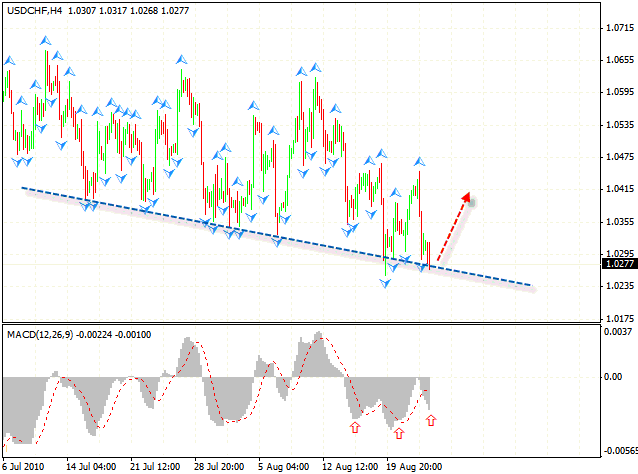Screen dimensions: 638x474
Task: Click the 28 Jul 20:00 time label
Action: pyautogui.click(x=219, y=466)
